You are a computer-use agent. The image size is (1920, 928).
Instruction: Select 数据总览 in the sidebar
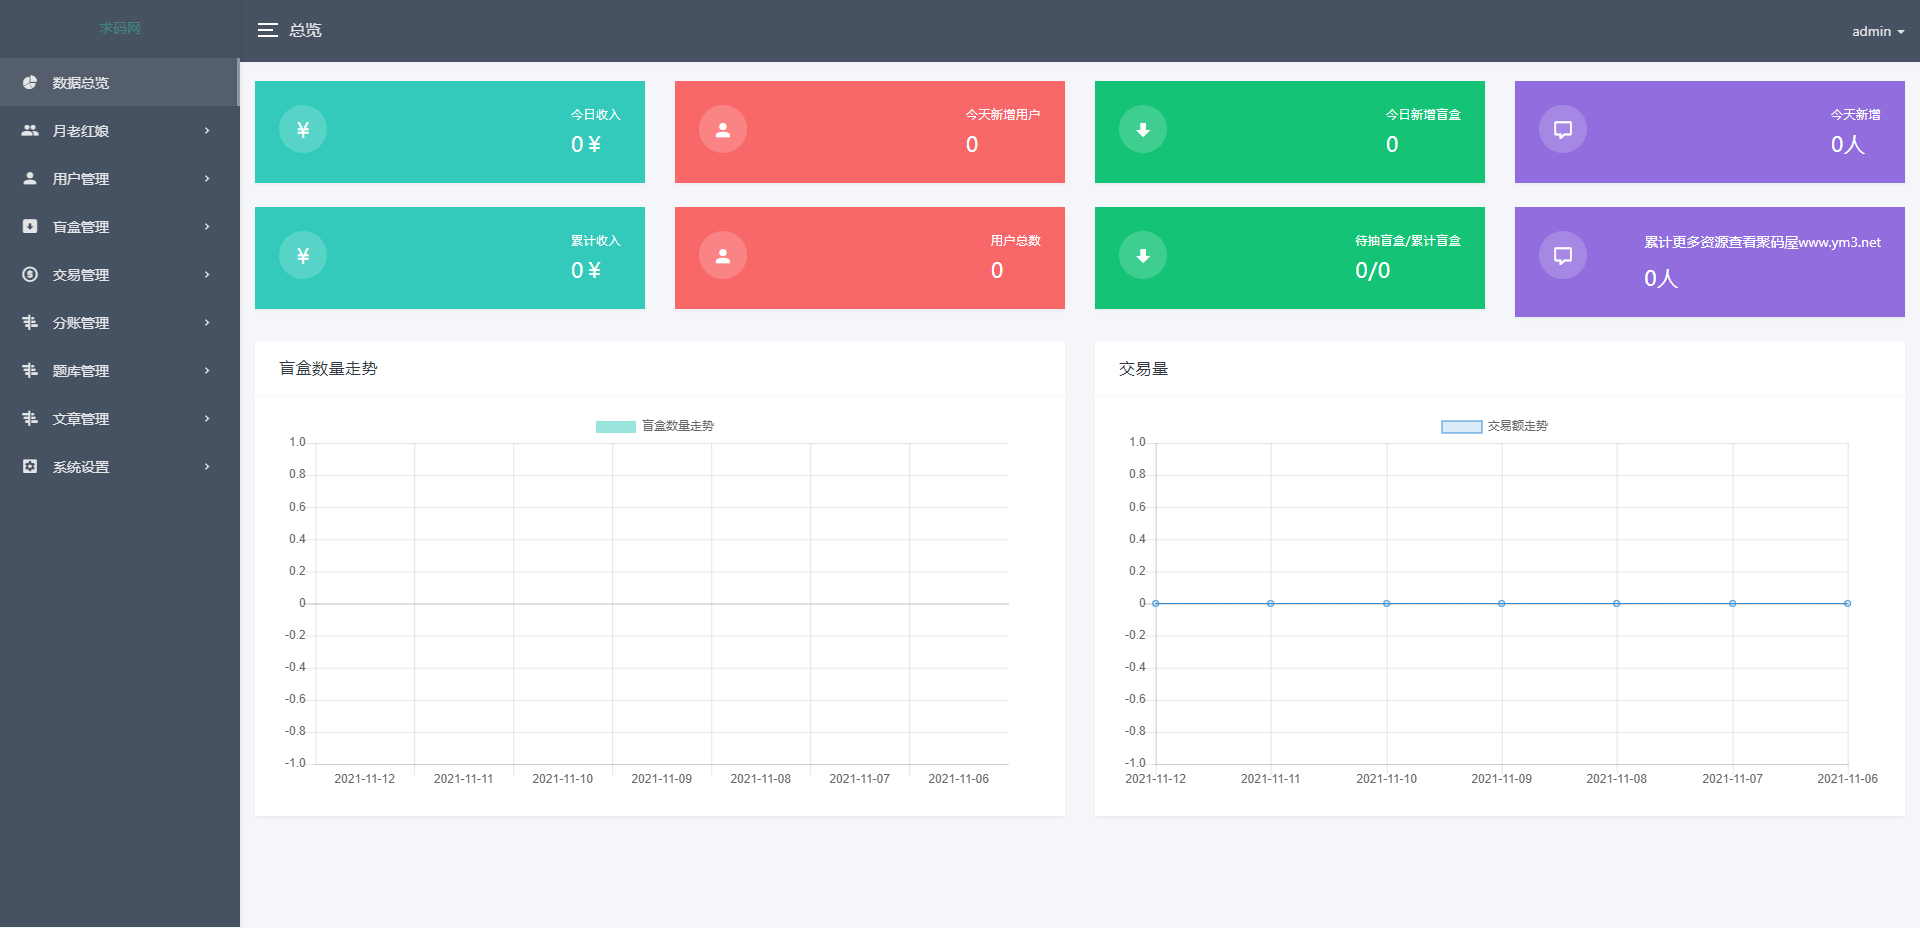pyautogui.click(x=81, y=83)
